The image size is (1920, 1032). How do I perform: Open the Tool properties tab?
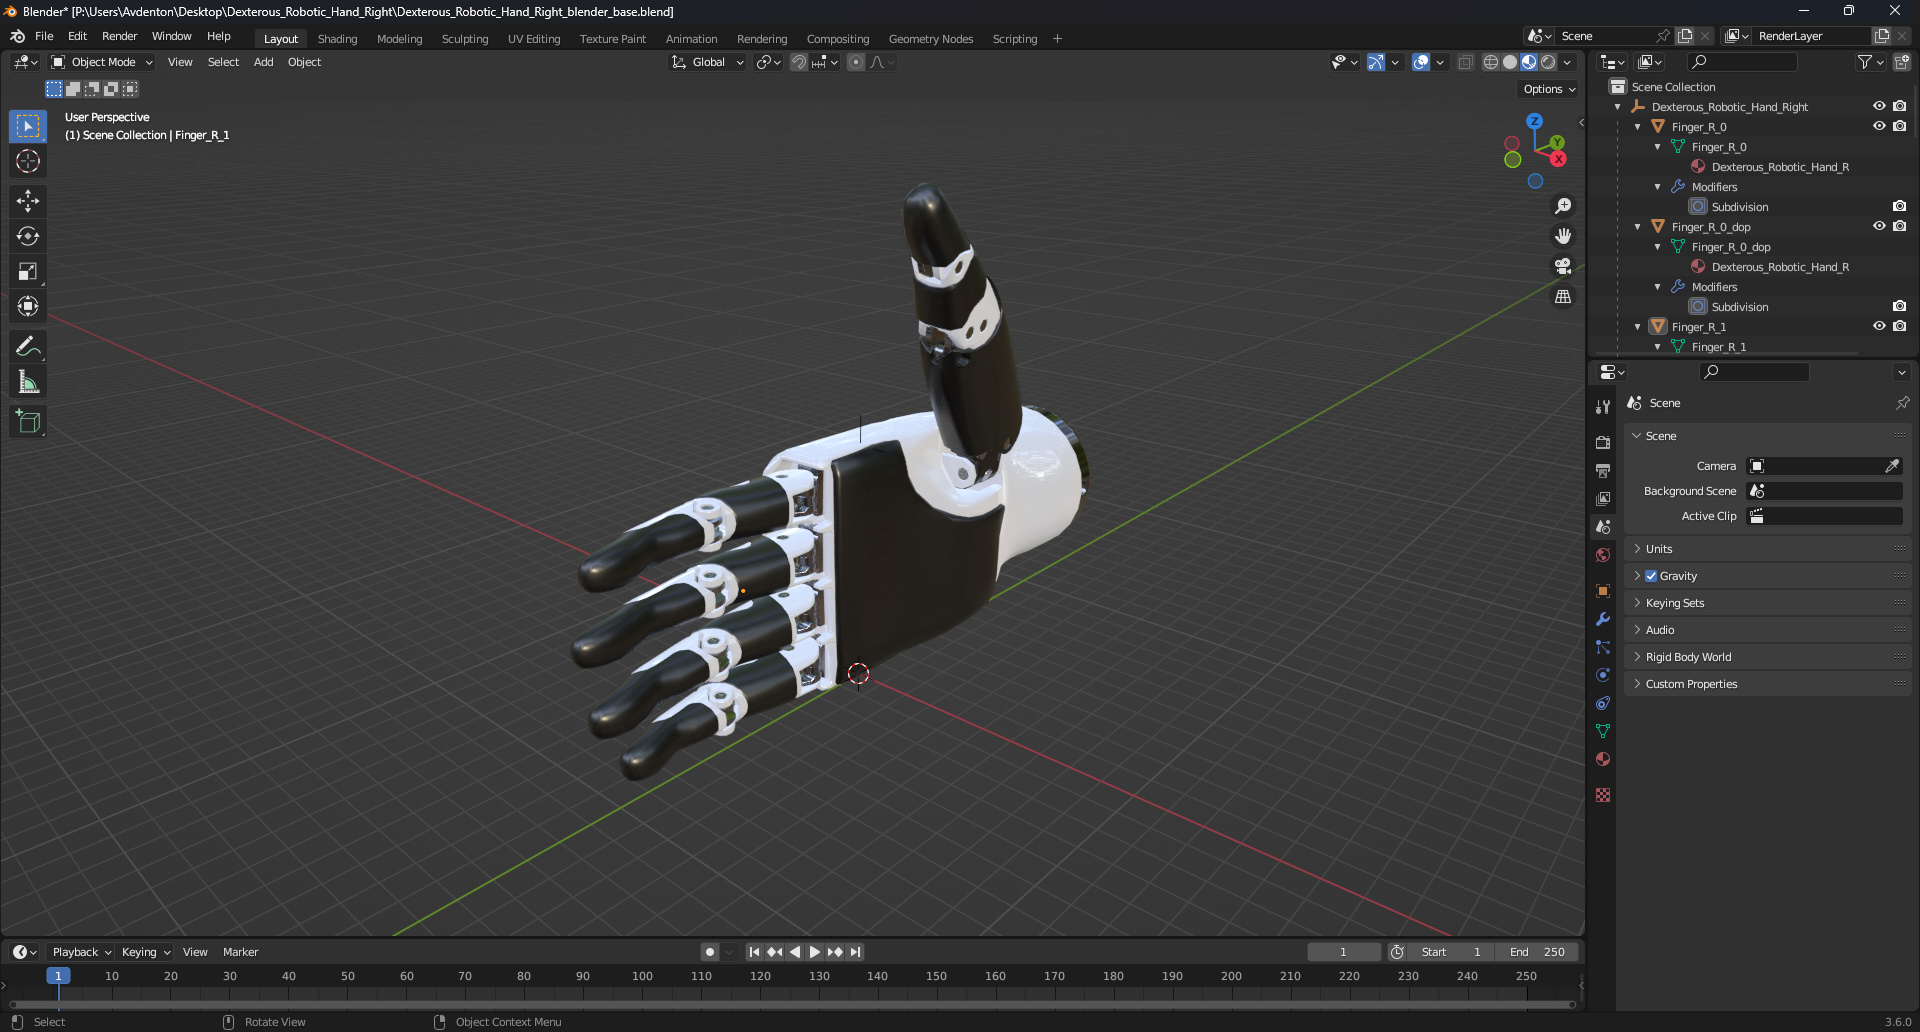point(1603,407)
